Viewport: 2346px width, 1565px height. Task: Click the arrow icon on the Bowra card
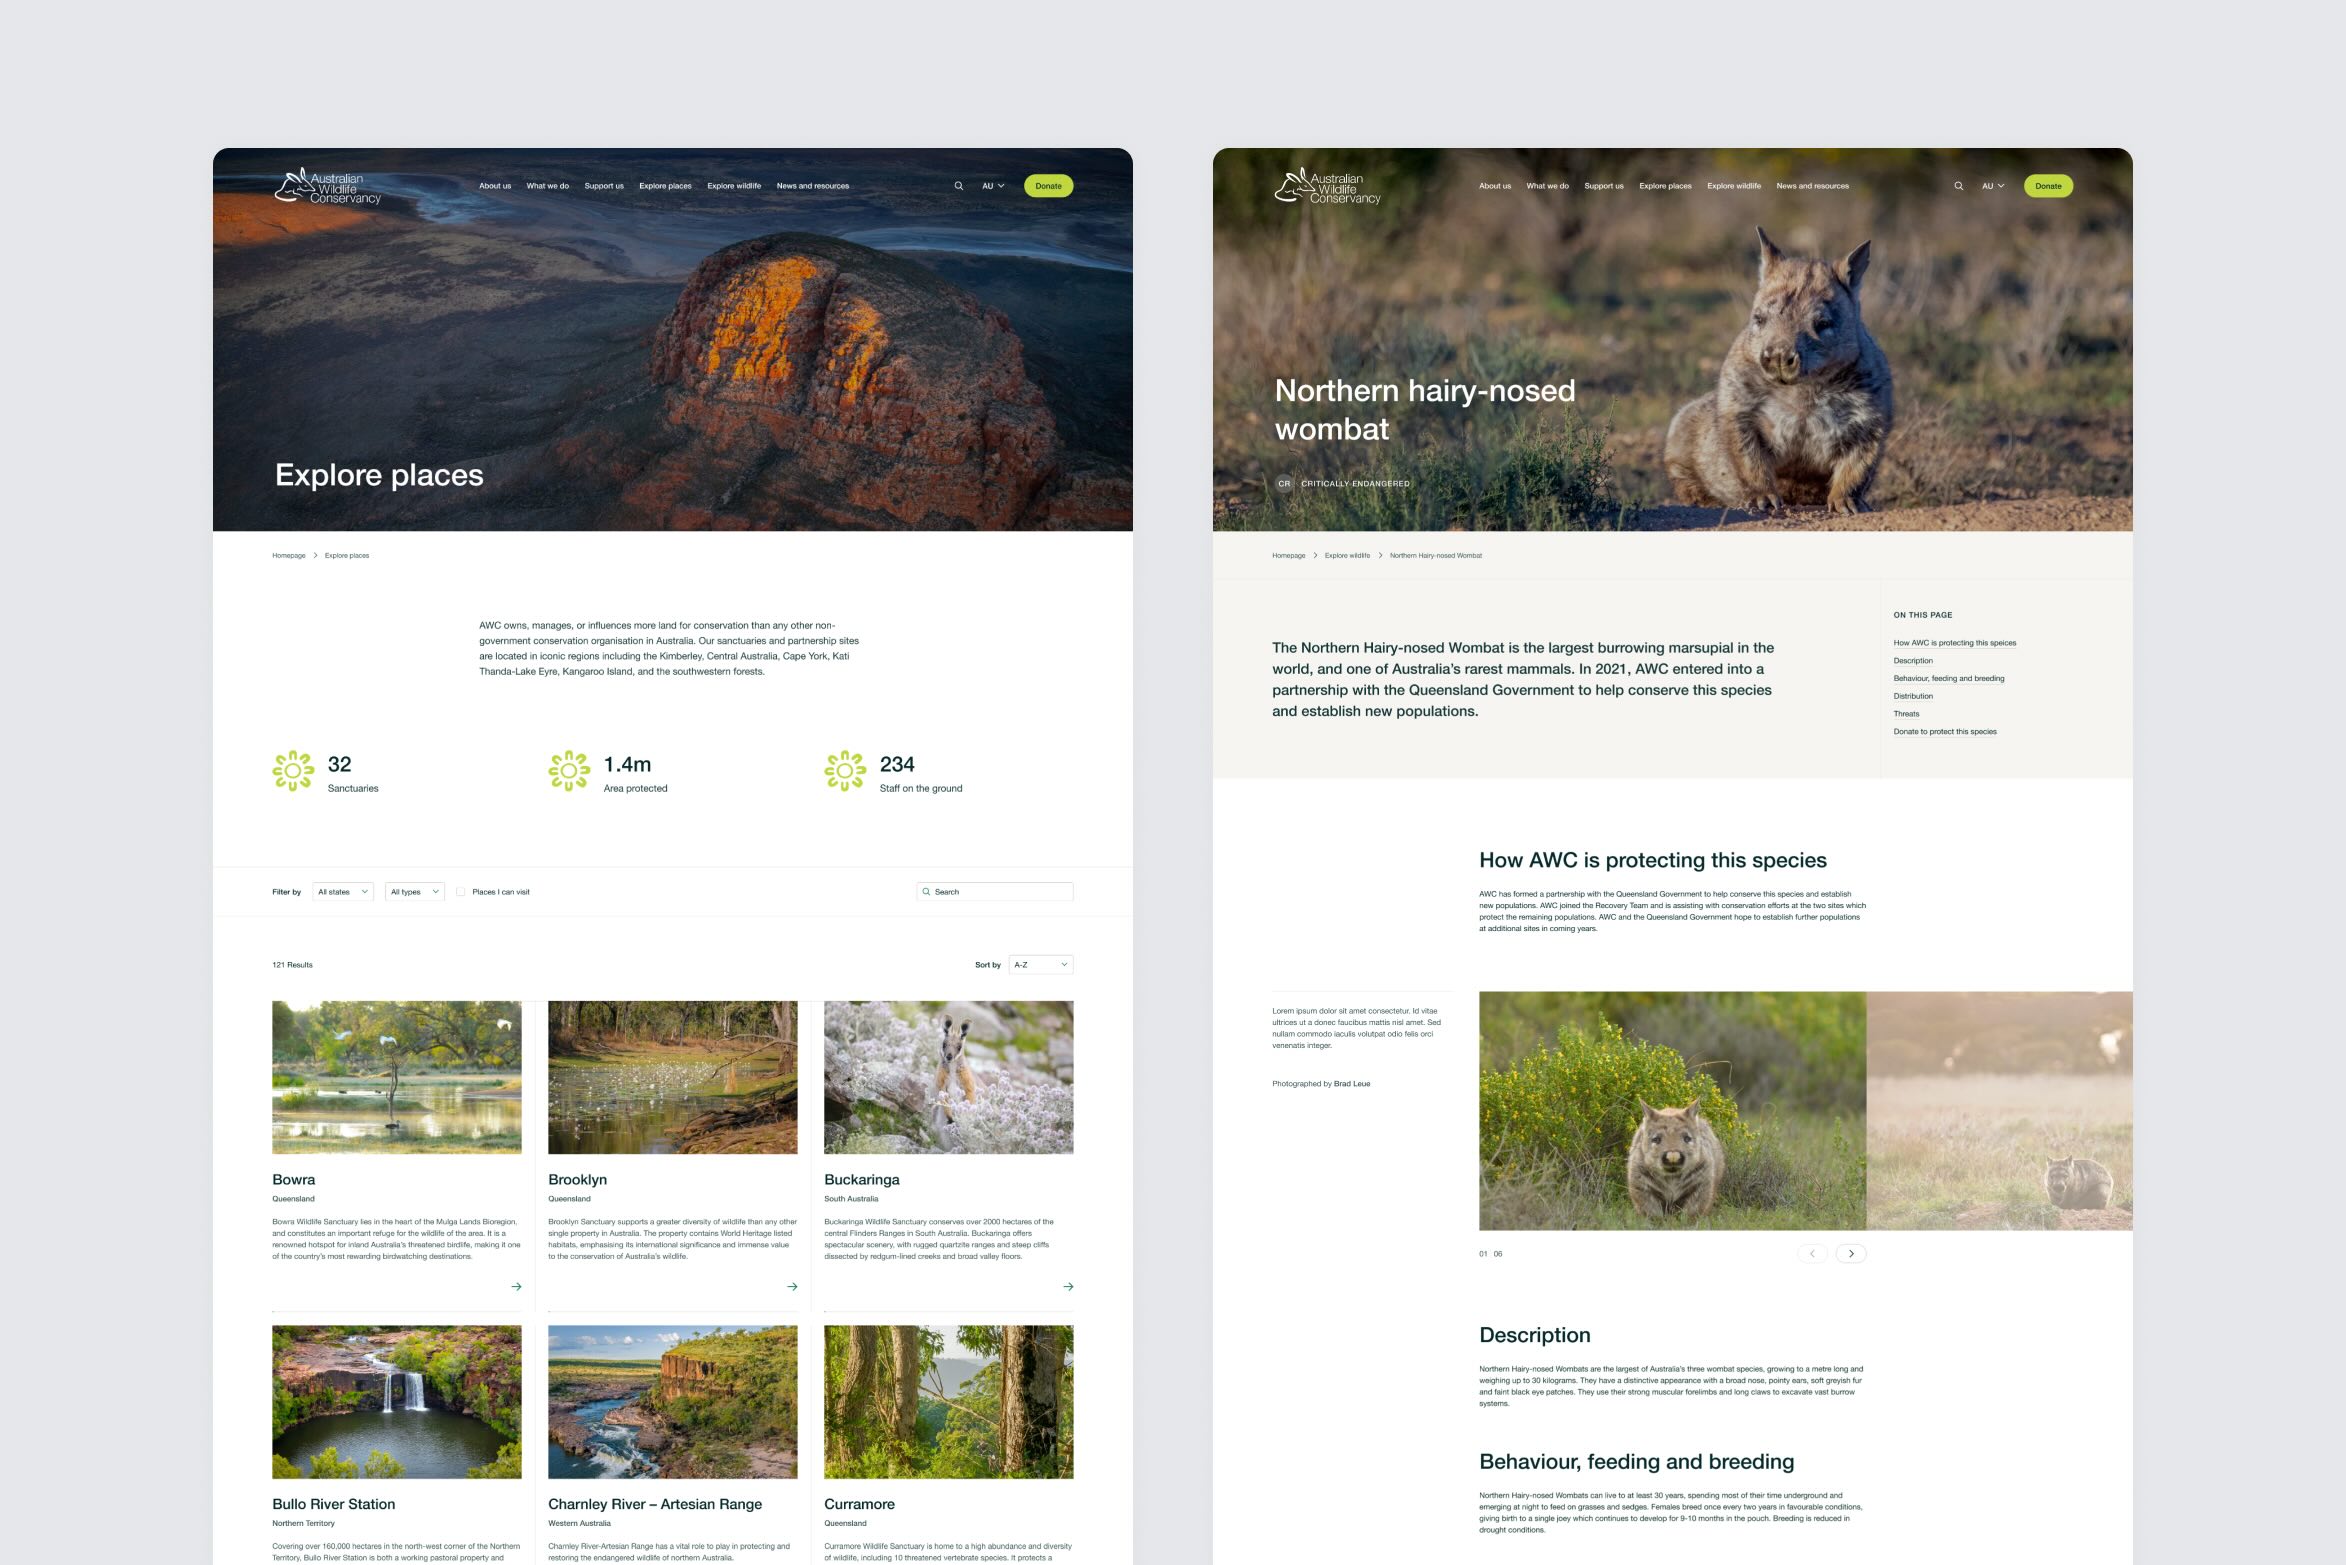tap(516, 1286)
